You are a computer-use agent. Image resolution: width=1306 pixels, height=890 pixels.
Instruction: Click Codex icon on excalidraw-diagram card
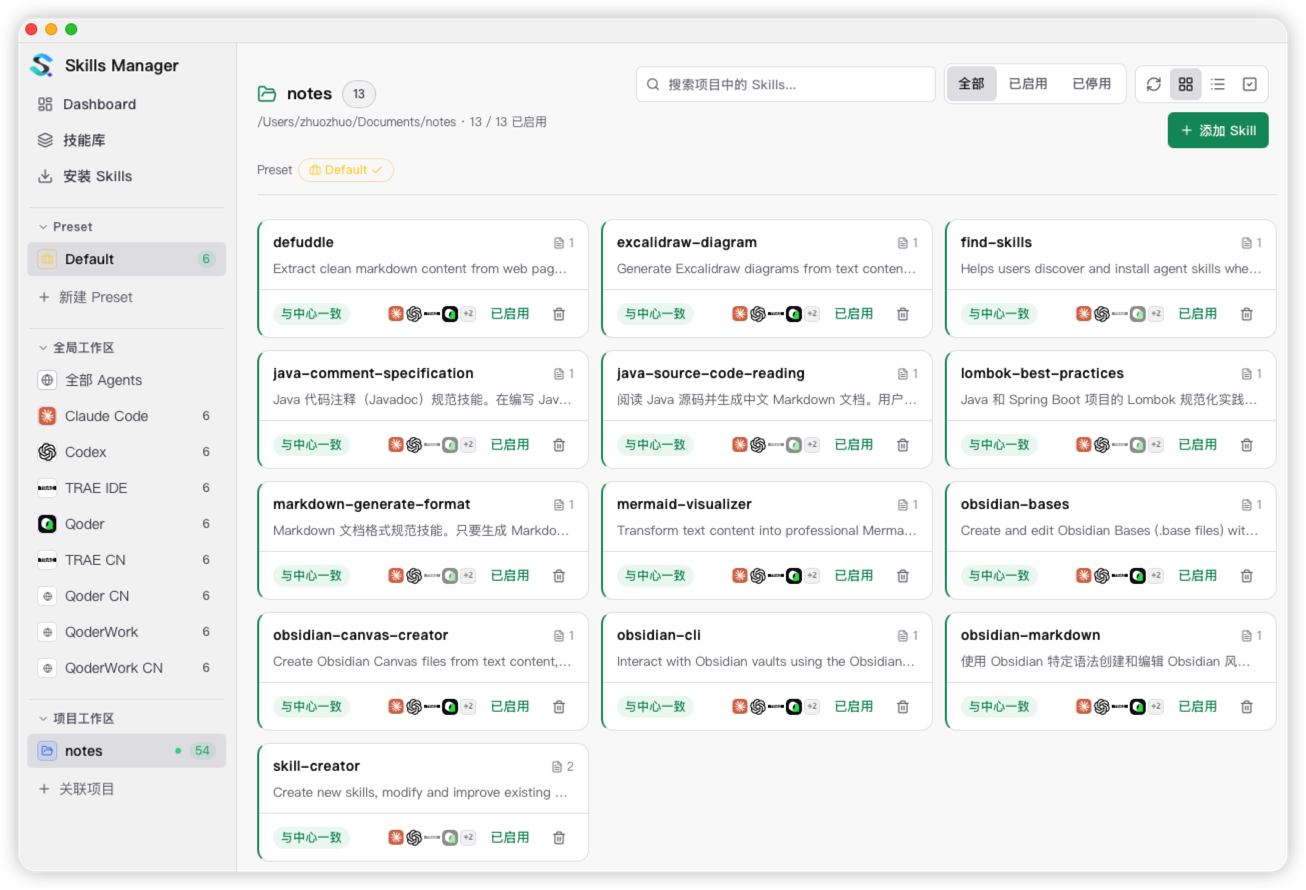click(758, 313)
